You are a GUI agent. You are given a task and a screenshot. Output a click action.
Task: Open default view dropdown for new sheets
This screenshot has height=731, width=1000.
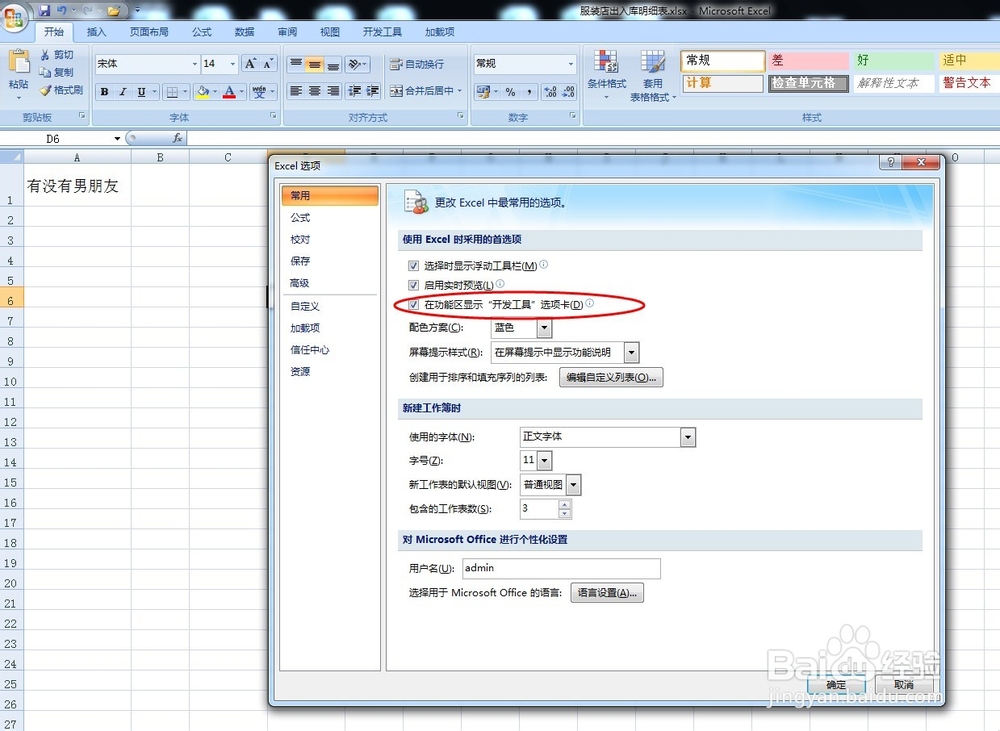[x=573, y=485]
